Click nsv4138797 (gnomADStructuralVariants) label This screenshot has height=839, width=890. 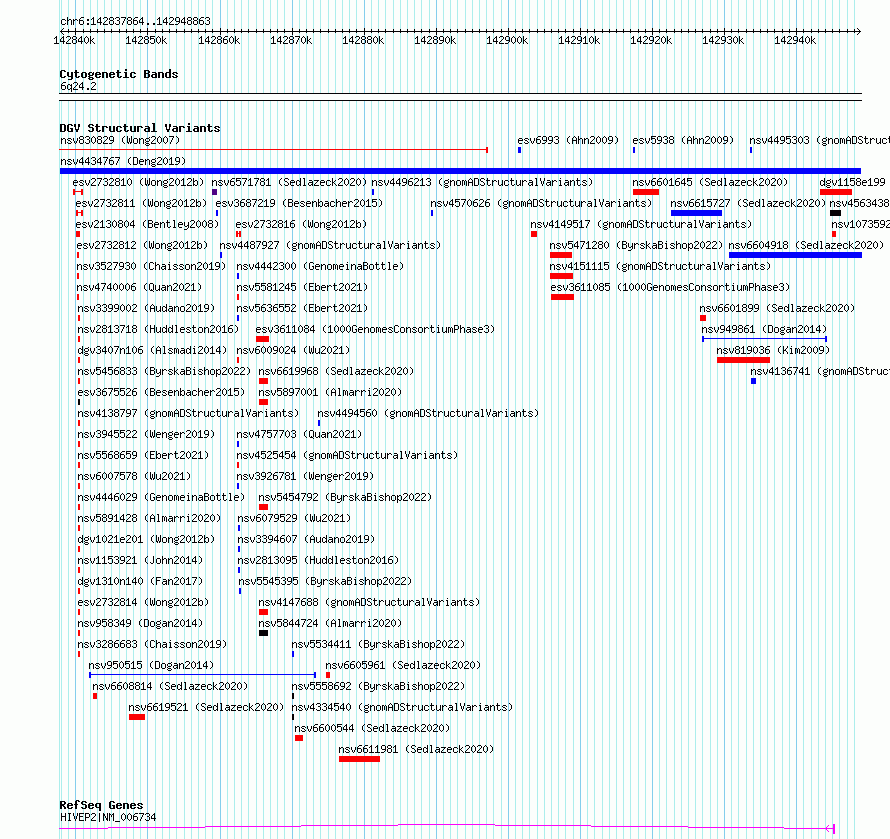point(188,413)
